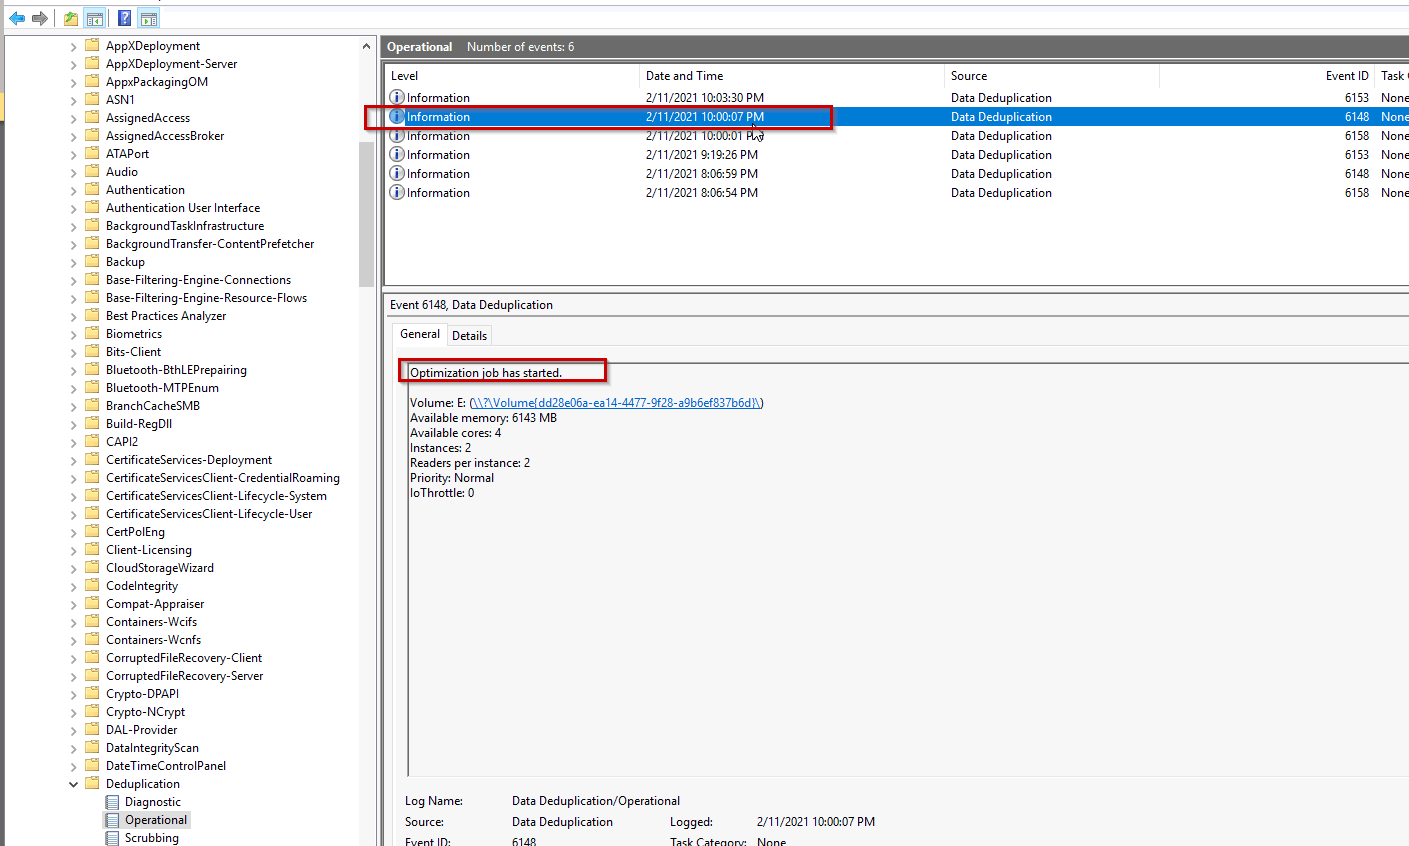
Task: Open the Volume GUID path link
Action: 616,403
